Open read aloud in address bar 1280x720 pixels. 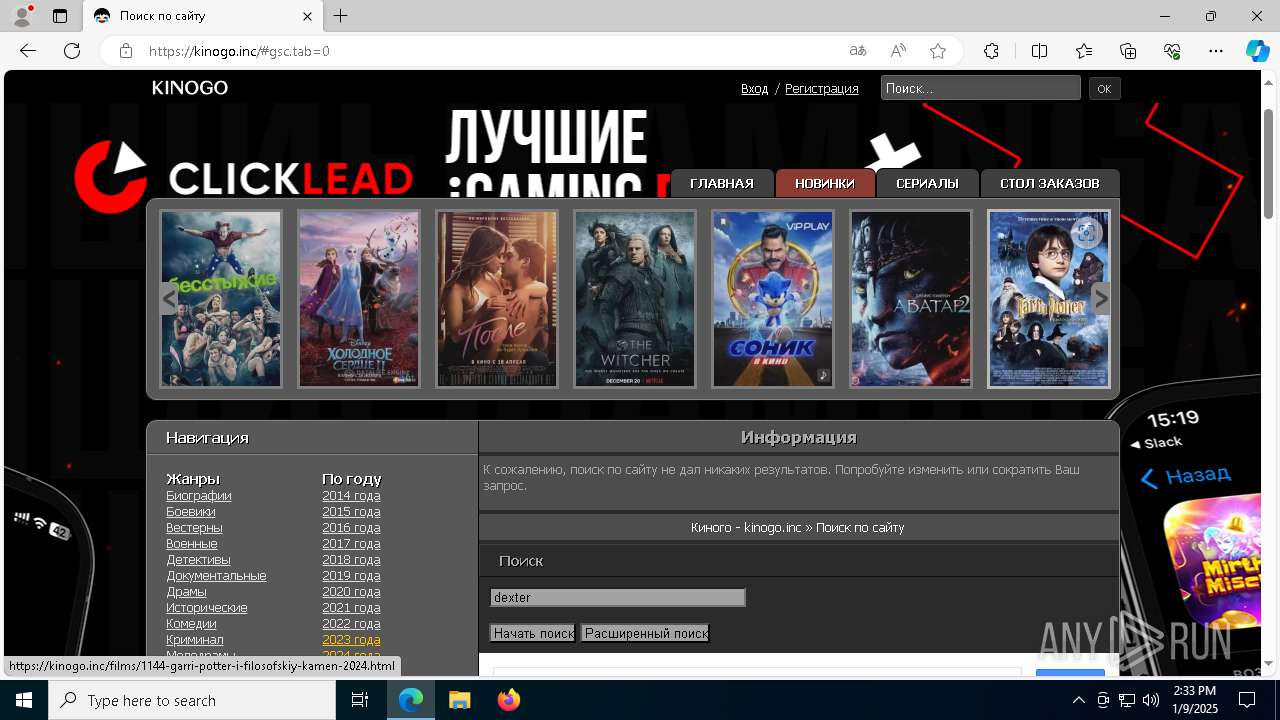(898, 51)
